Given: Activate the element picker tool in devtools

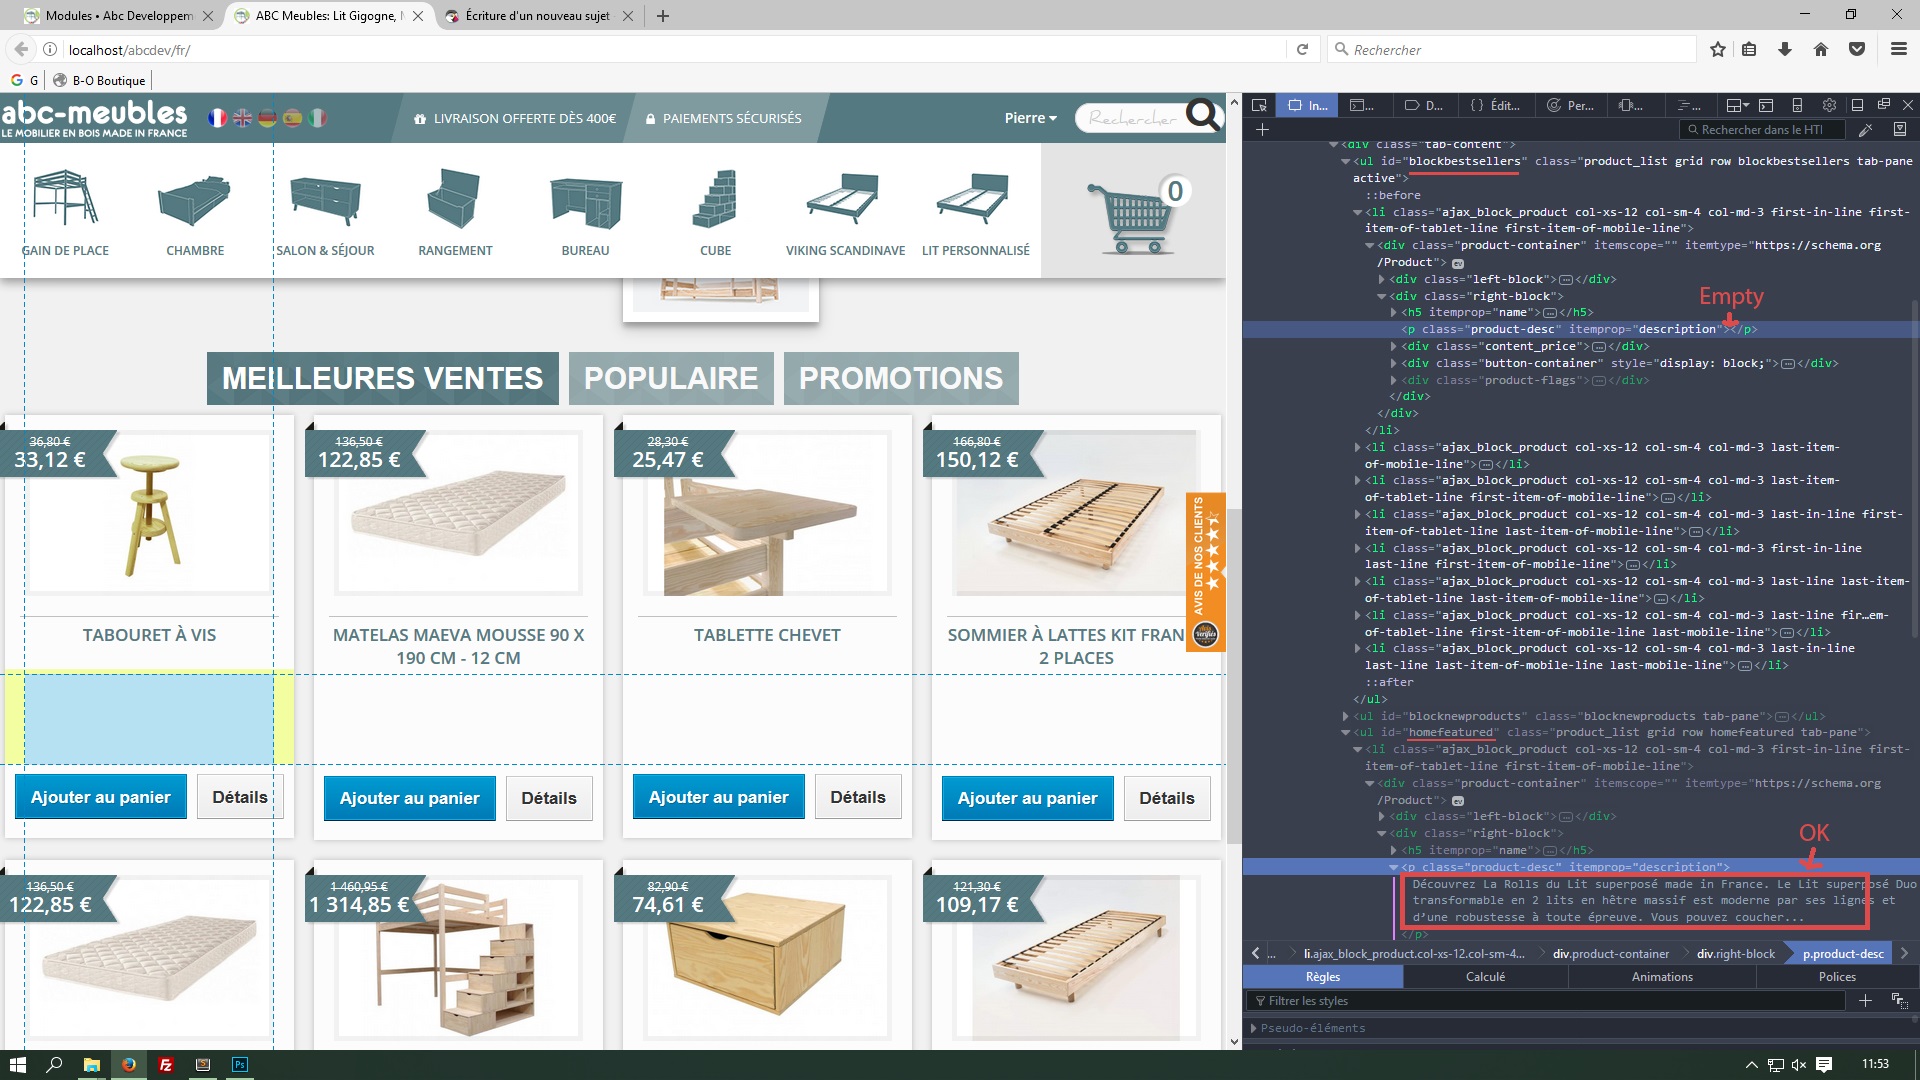Looking at the screenshot, I should (1259, 105).
